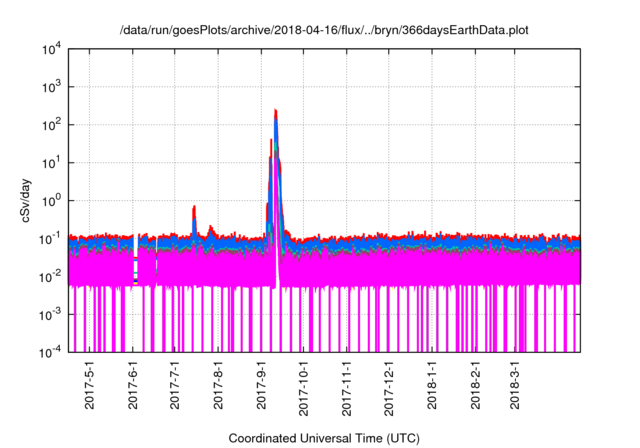Select the 2017-12-1 date tick label
The width and height of the screenshot is (640, 448).
click(x=389, y=388)
